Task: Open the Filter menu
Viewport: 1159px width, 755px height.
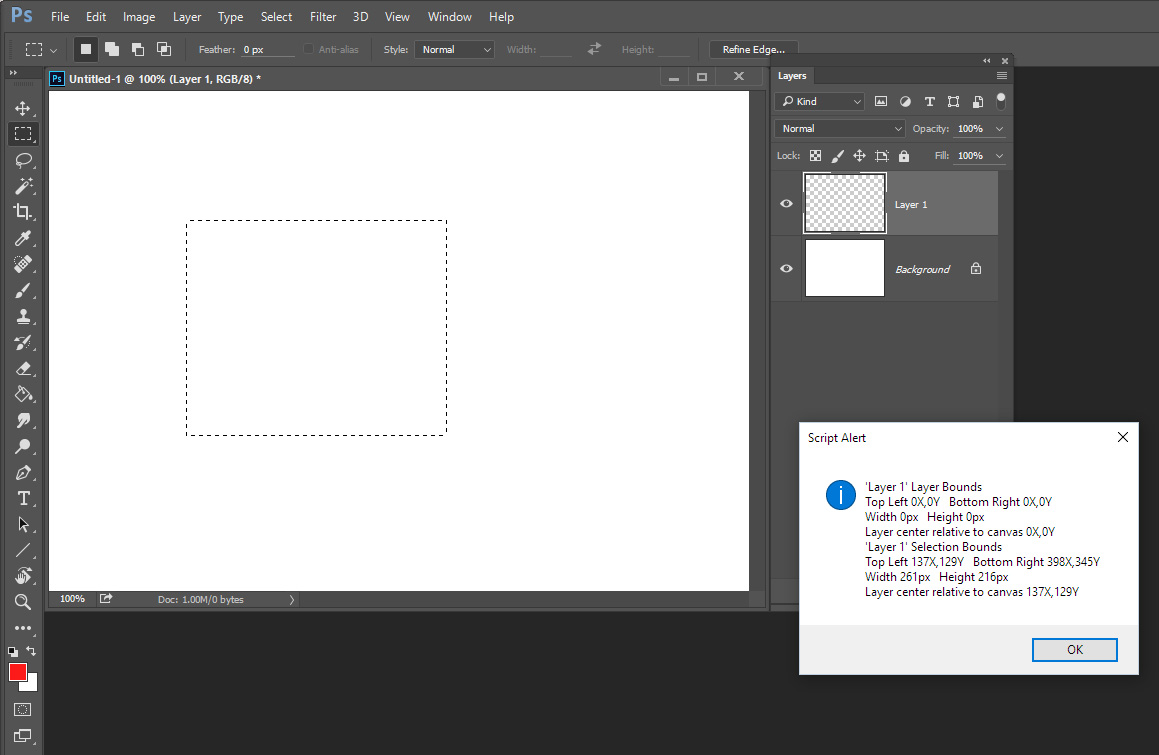Action: coord(323,17)
